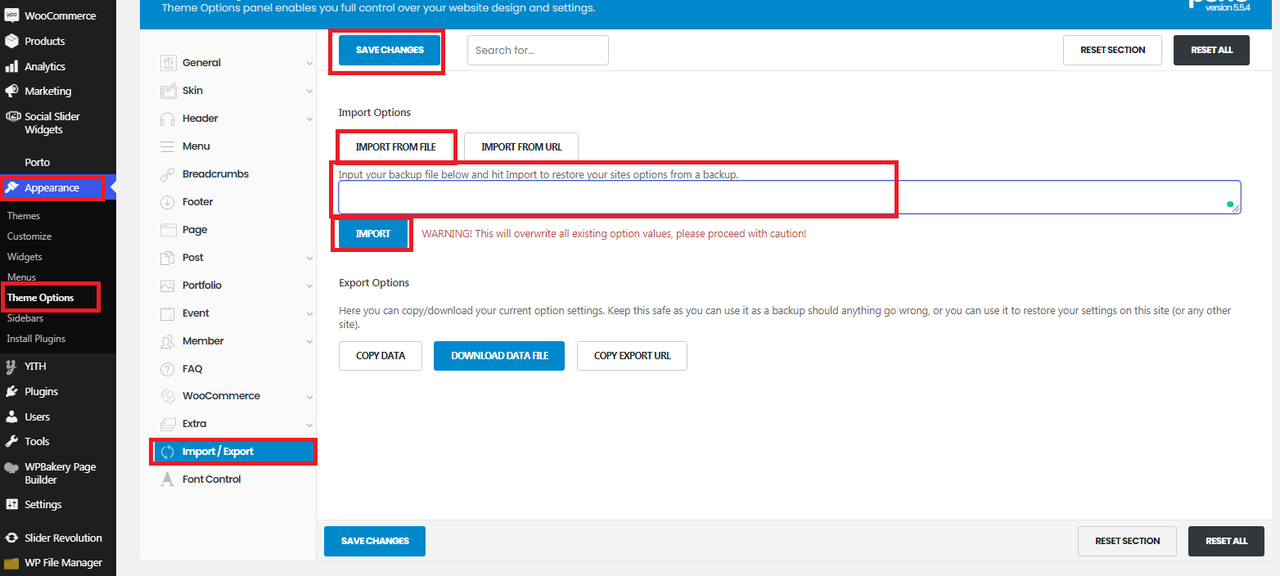Click the Tools wrench icon

12,441
